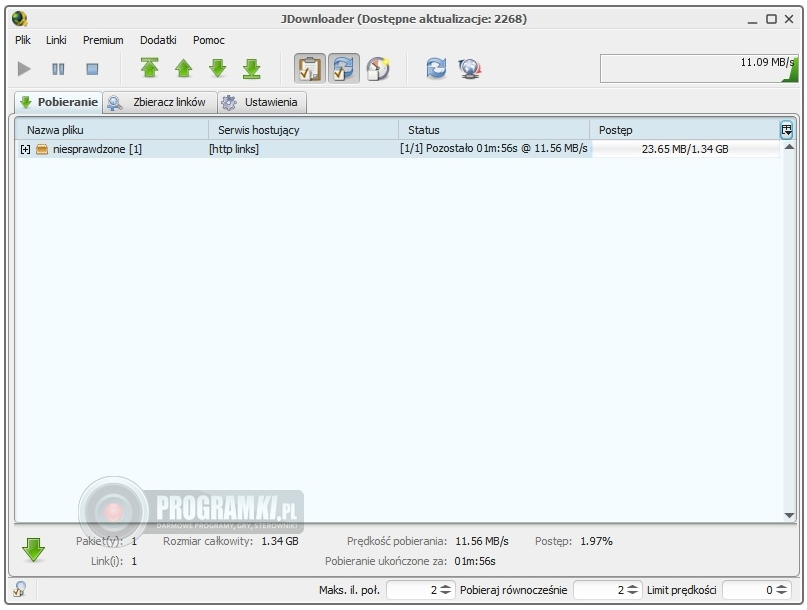The image size is (807, 610).
Task: Open the column chooser icon in table header
Action: 786,130
